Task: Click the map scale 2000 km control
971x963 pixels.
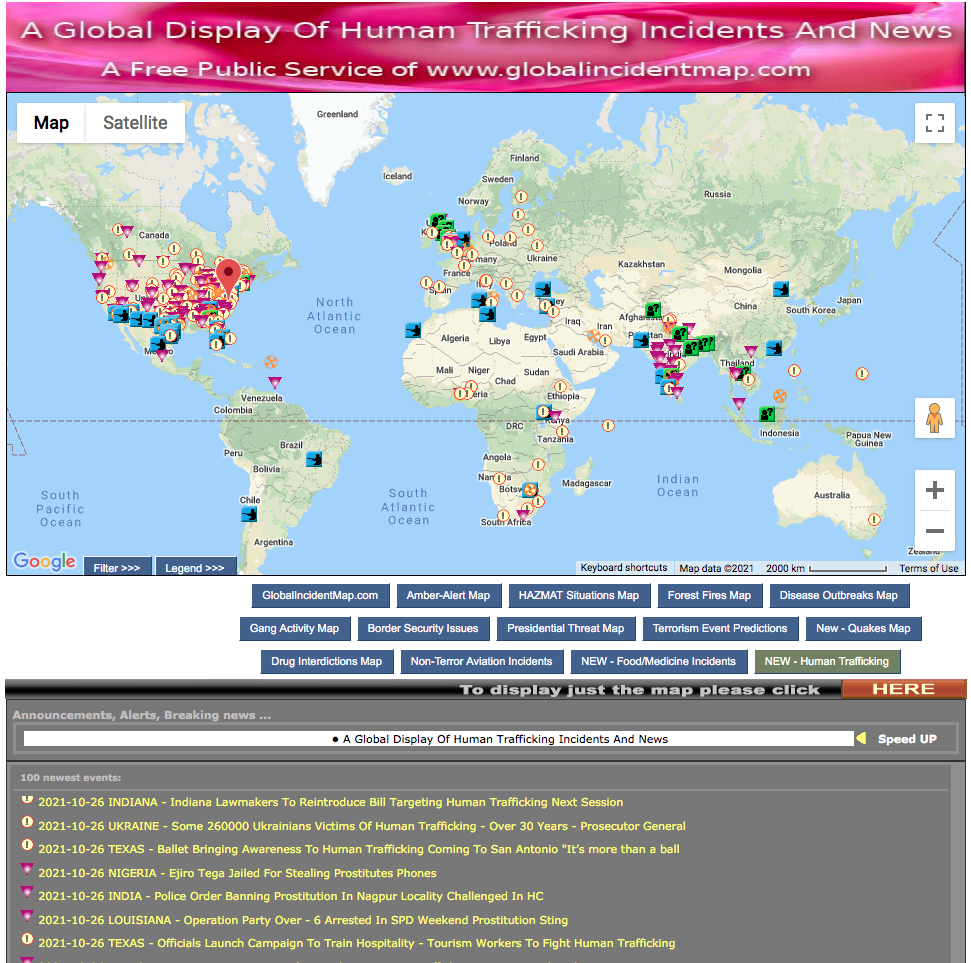Action: coord(825,568)
